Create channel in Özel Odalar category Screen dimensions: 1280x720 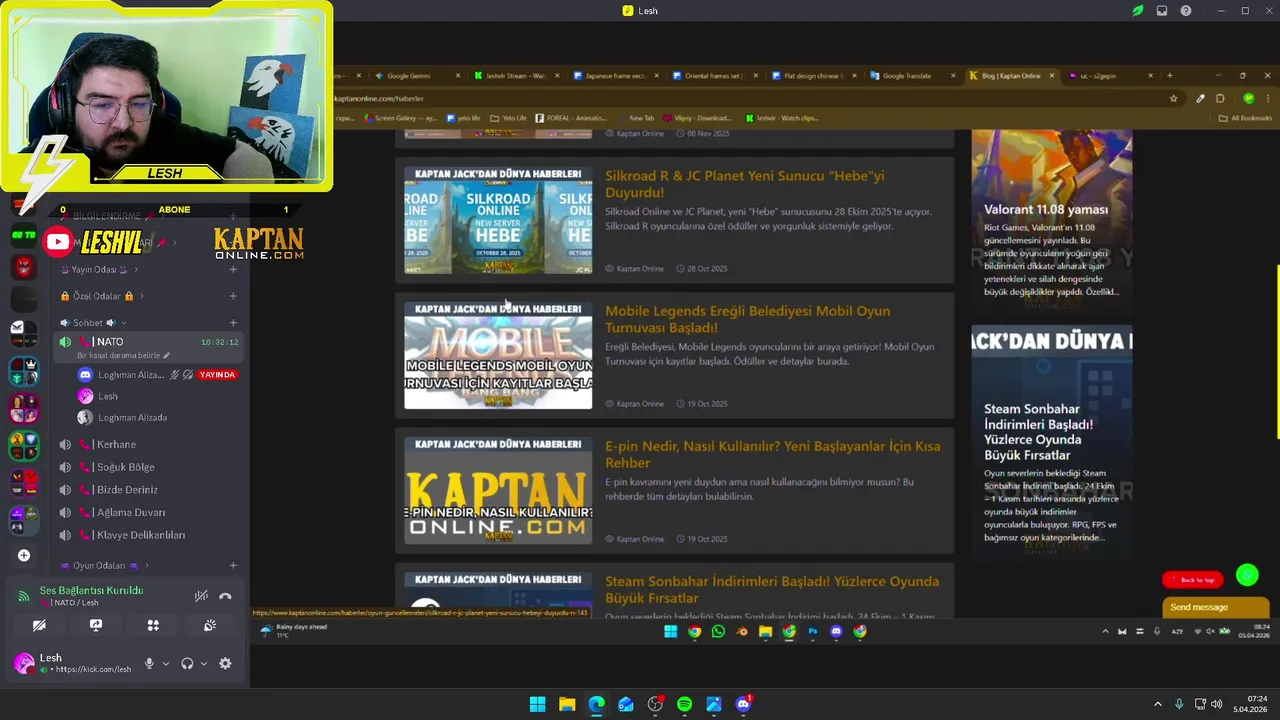tap(233, 296)
